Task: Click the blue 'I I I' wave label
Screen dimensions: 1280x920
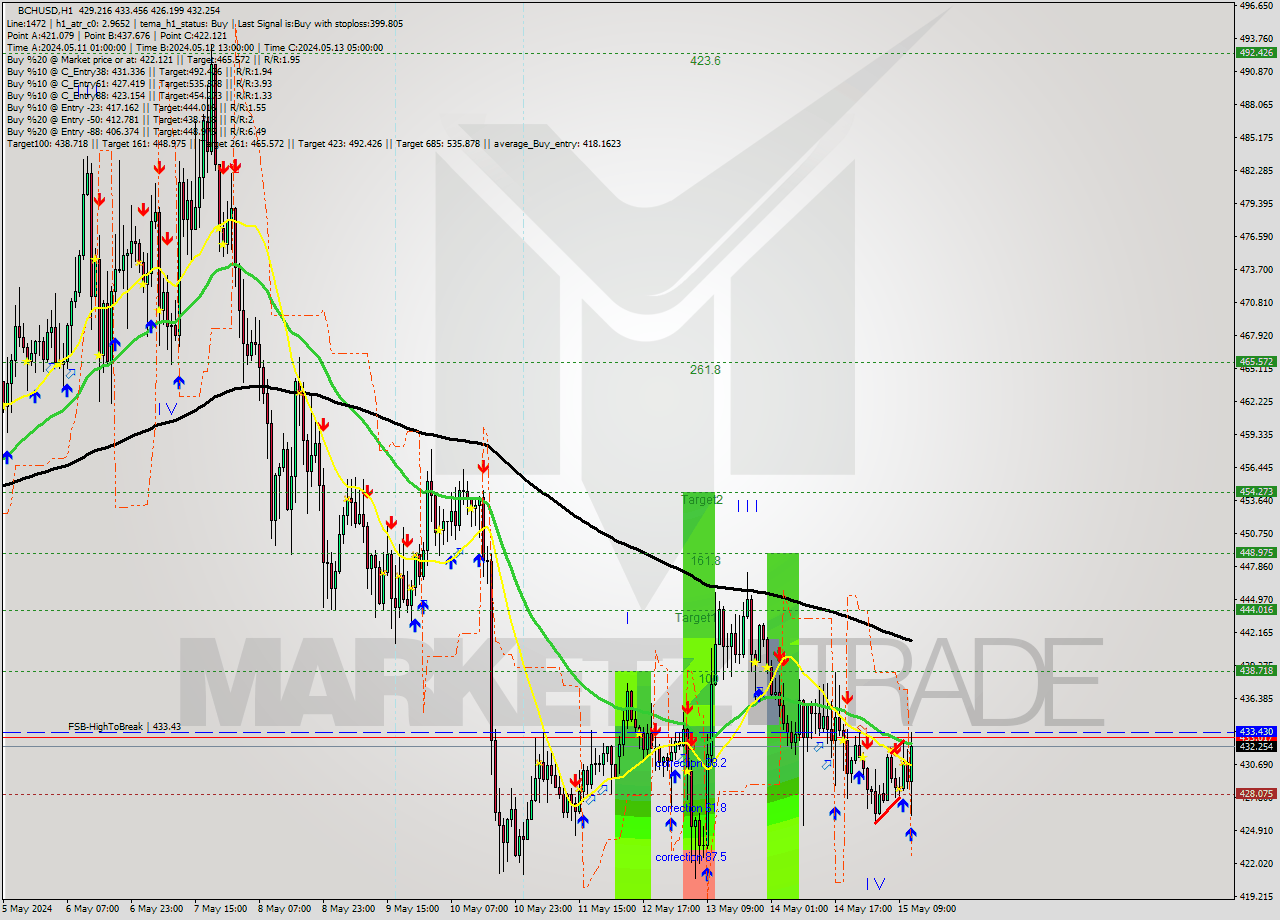Action: [x=748, y=506]
